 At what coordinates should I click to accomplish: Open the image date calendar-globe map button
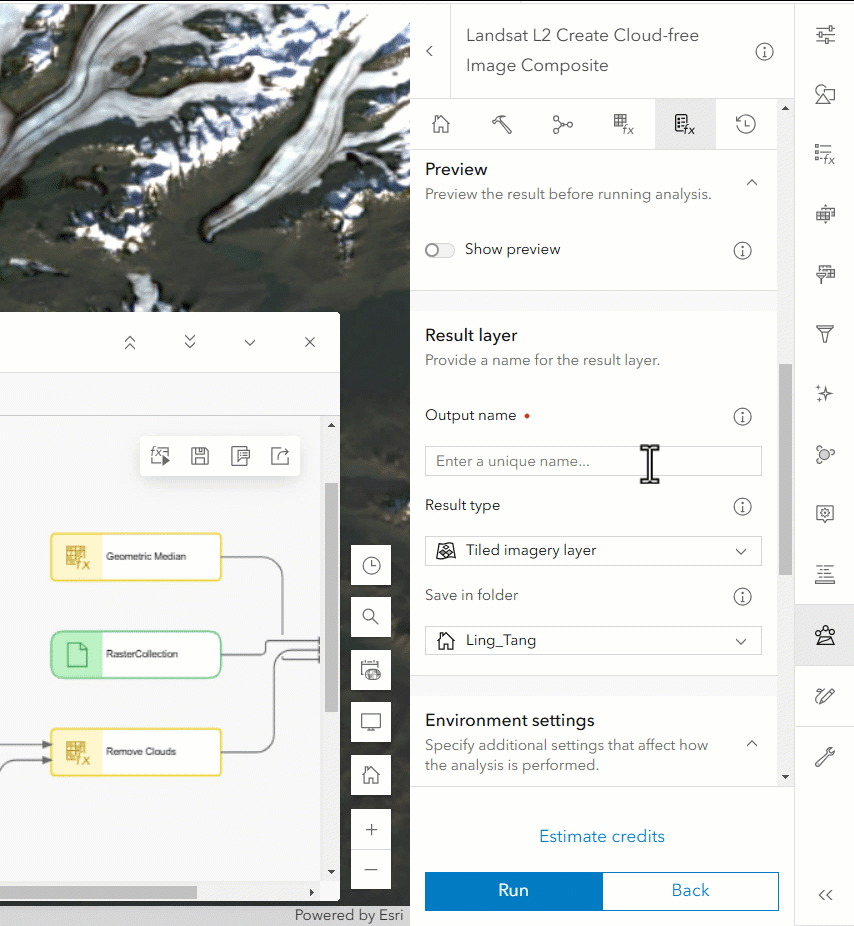pyautogui.click(x=371, y=670)
